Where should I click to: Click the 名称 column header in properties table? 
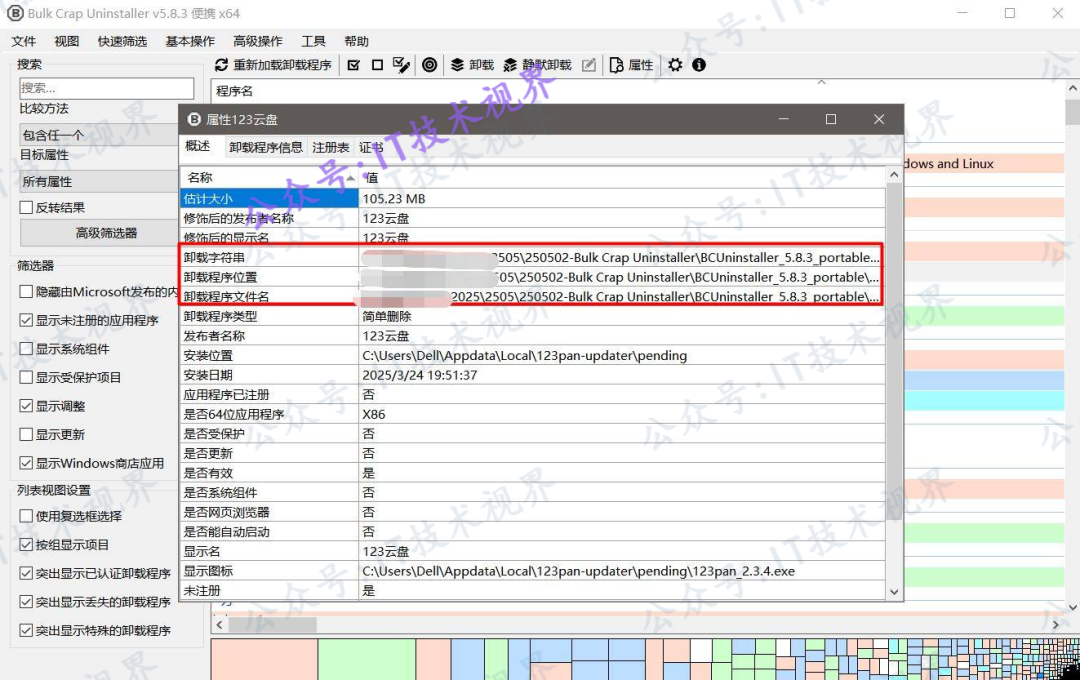click(269, 178)
